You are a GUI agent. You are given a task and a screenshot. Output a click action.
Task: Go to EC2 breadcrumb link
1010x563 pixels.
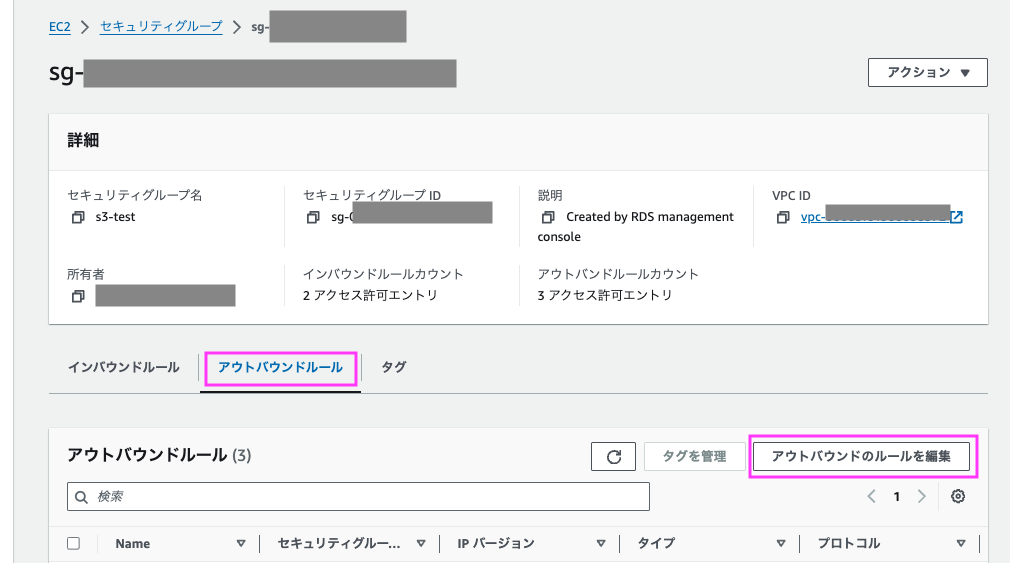point(60,26)
